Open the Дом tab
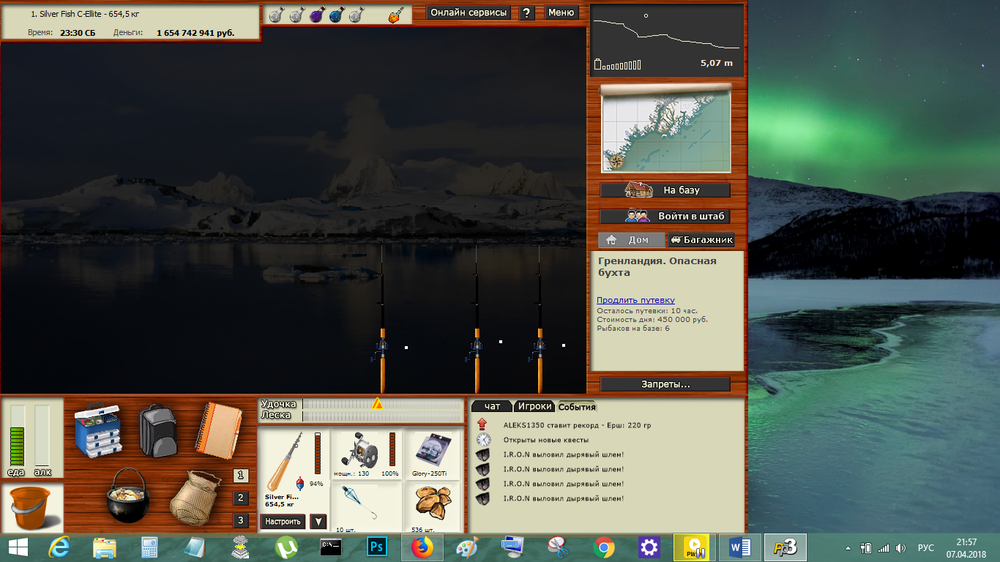 coord(631,240)
